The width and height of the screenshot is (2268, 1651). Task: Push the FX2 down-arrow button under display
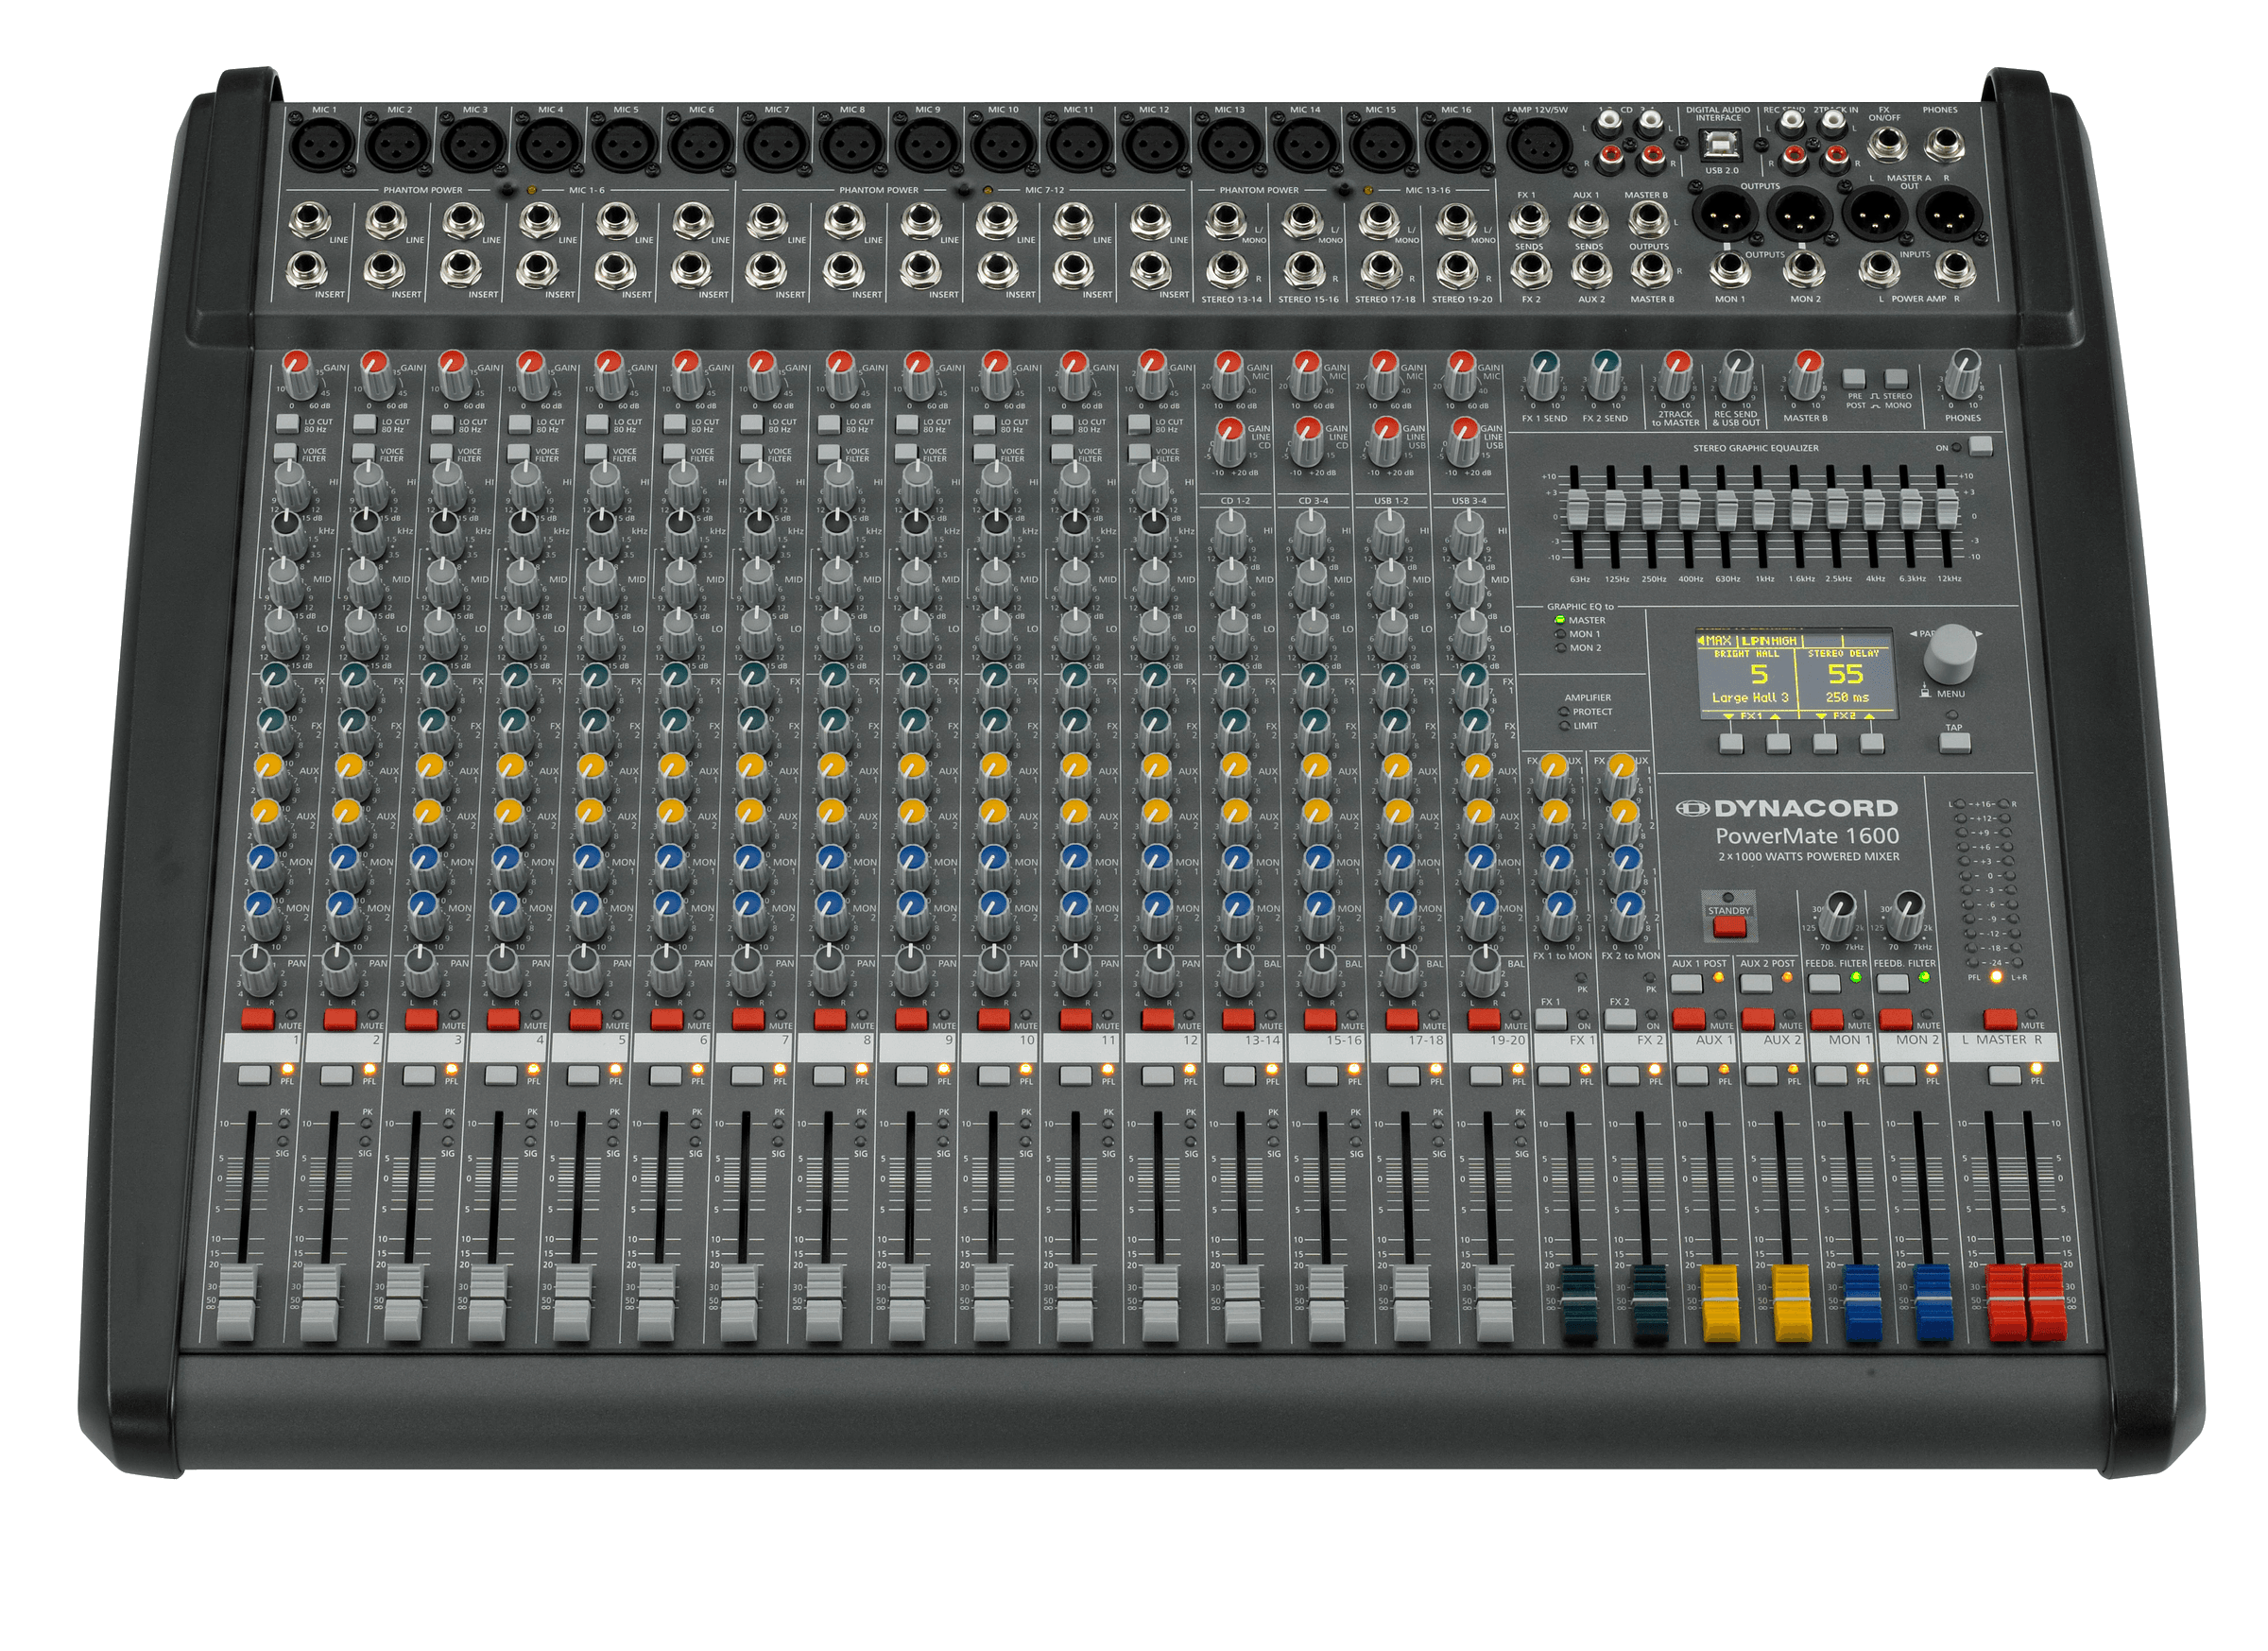pyautogui.click(x=1825, y=744)
